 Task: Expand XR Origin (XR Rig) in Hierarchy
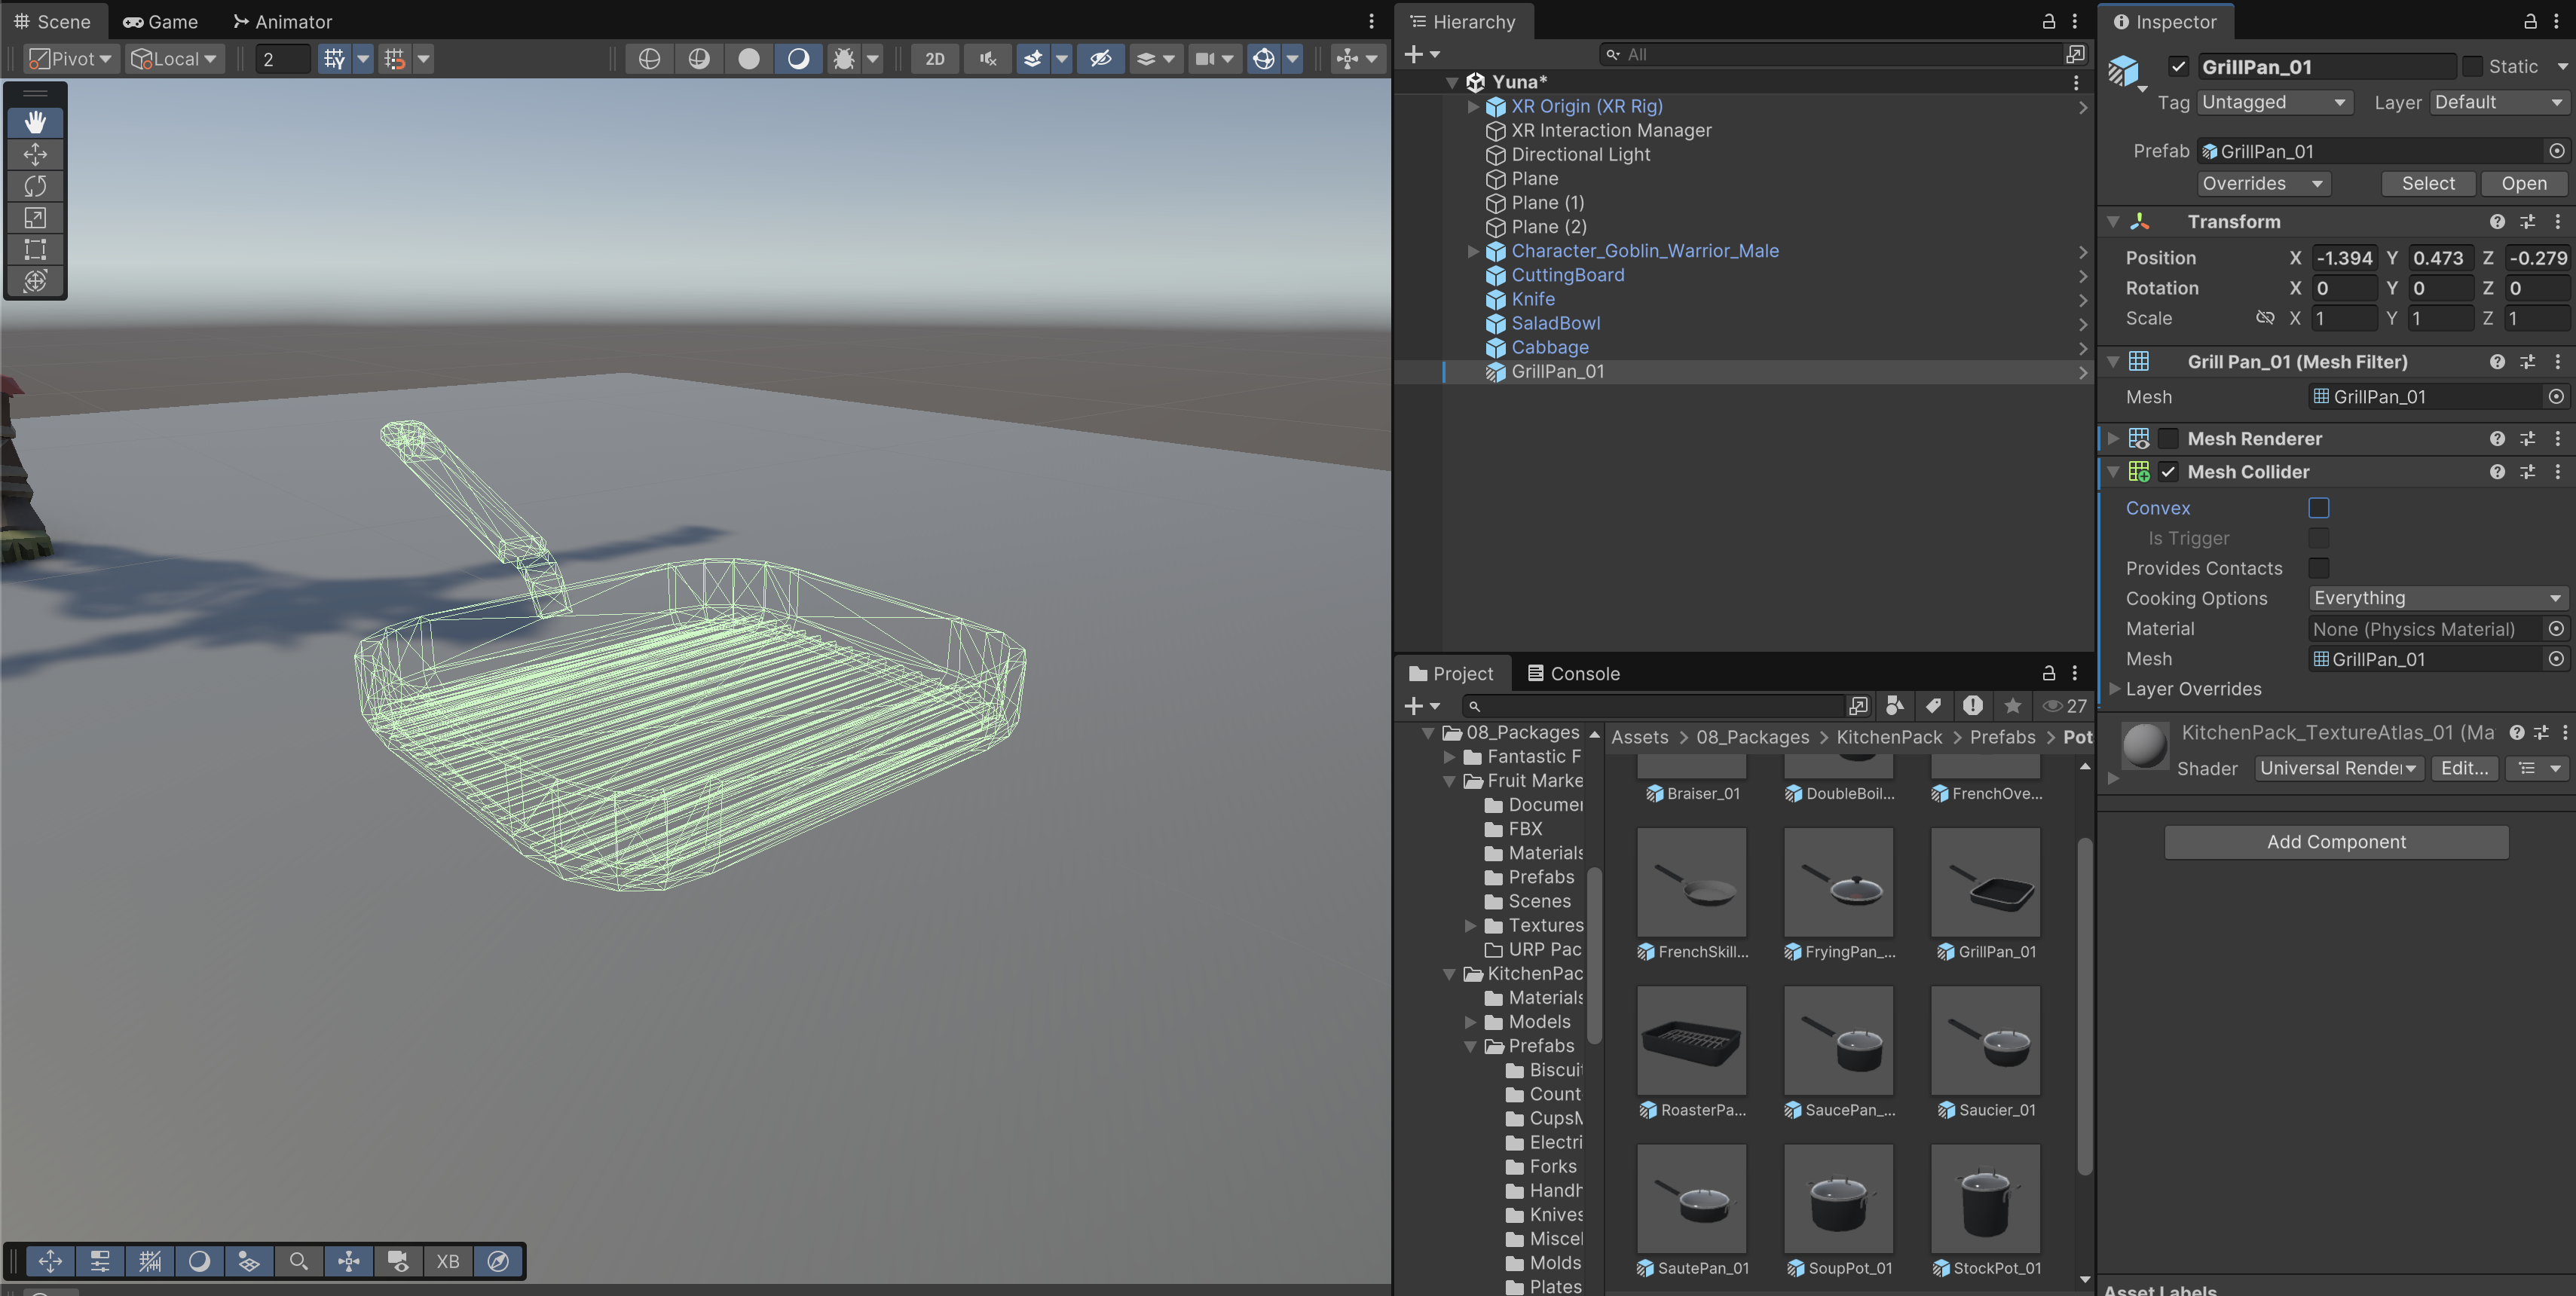pyautogui.click(x=1473, y=106)
